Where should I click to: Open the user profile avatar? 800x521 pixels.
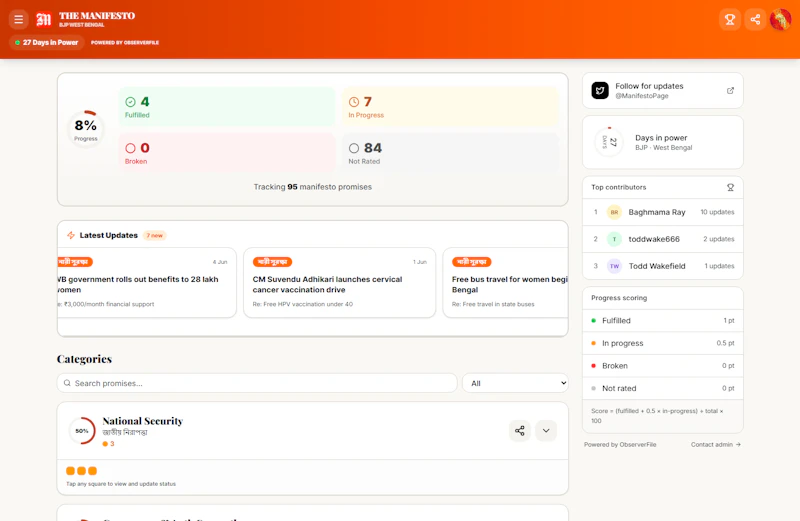pos(781,19)
